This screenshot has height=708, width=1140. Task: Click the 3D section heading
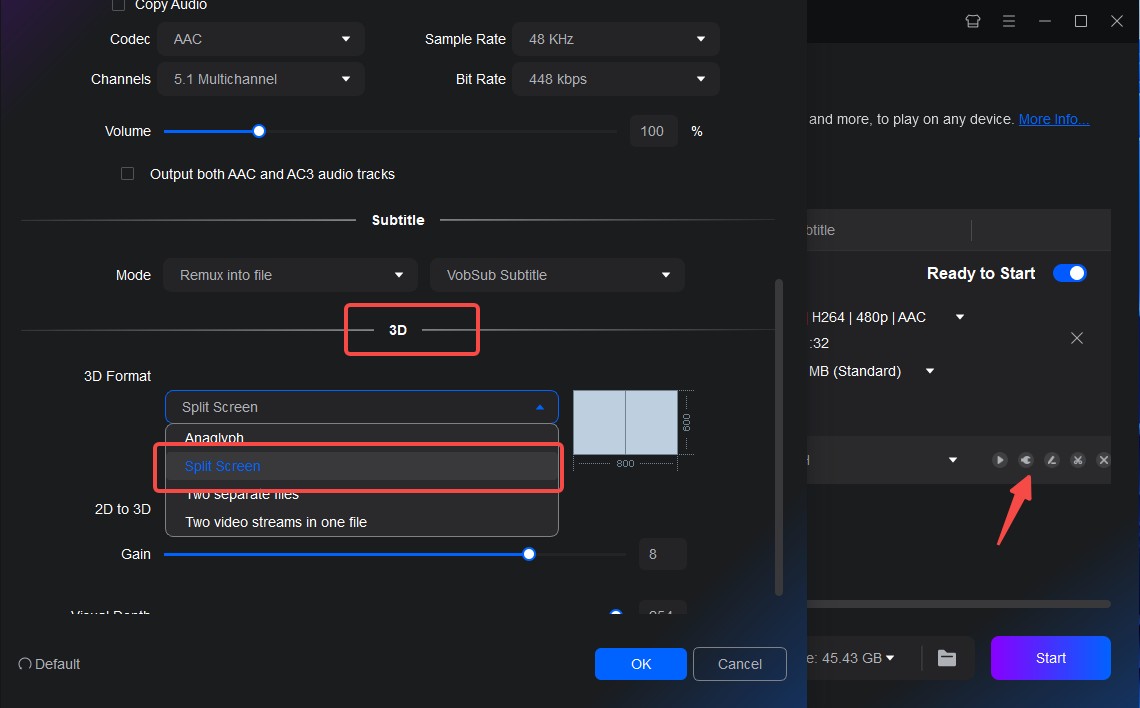(x=398, y=330)
